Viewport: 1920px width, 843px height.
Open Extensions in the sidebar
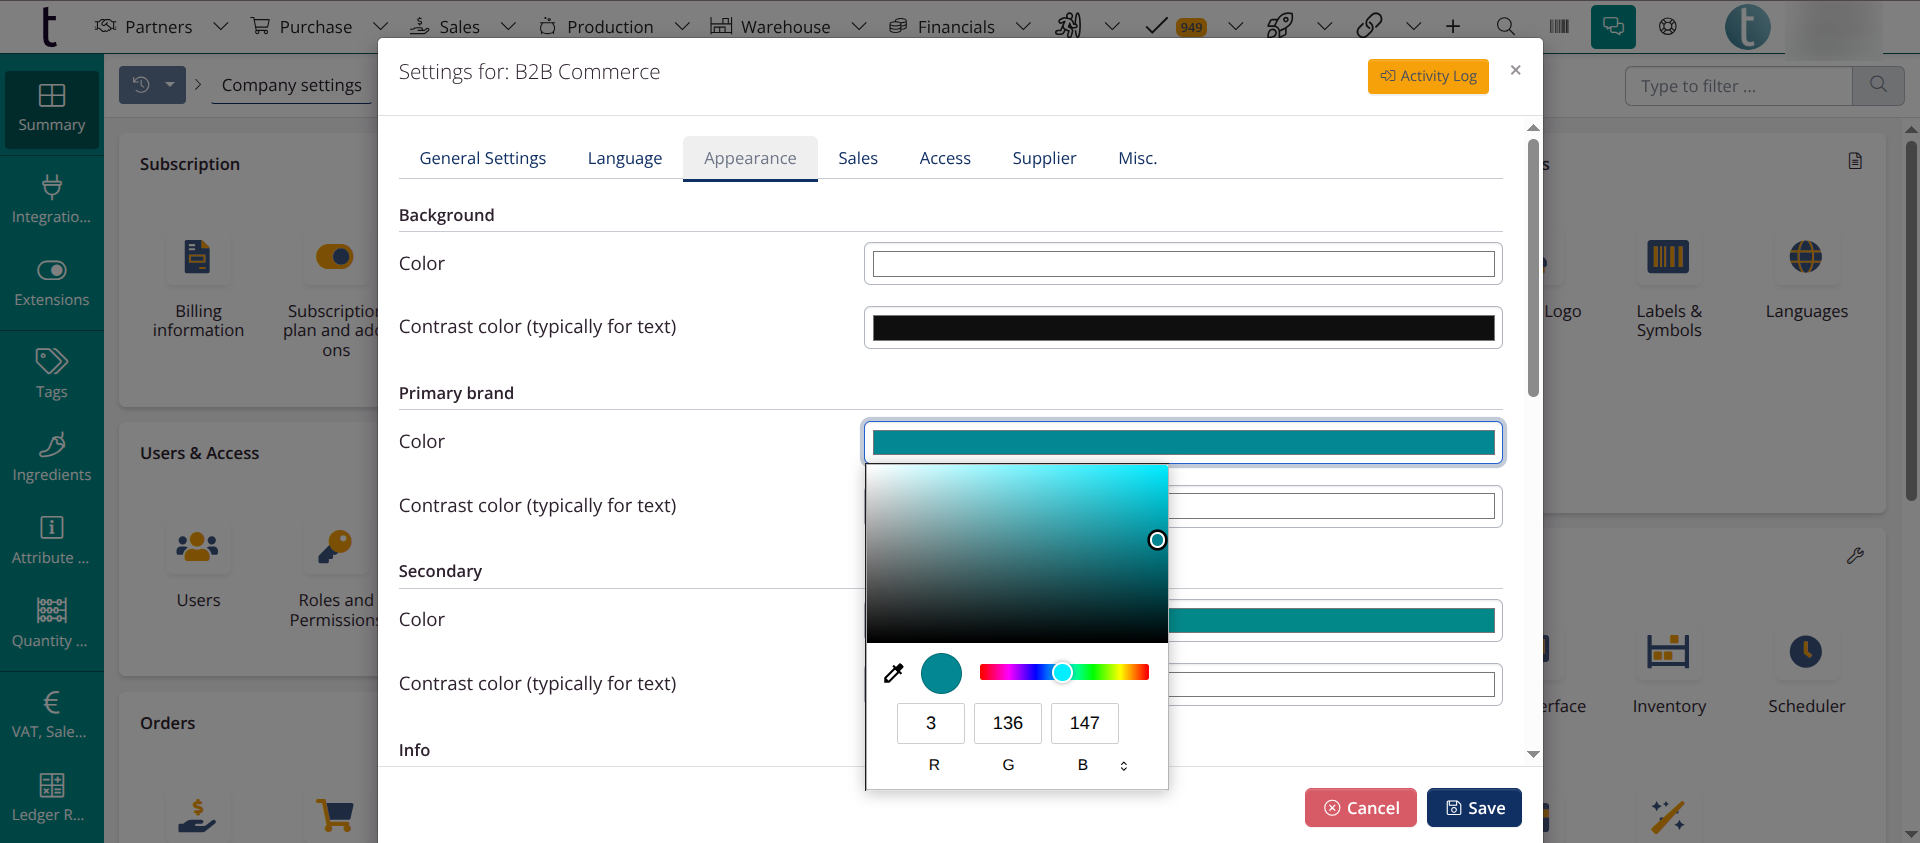coord(52,283)
